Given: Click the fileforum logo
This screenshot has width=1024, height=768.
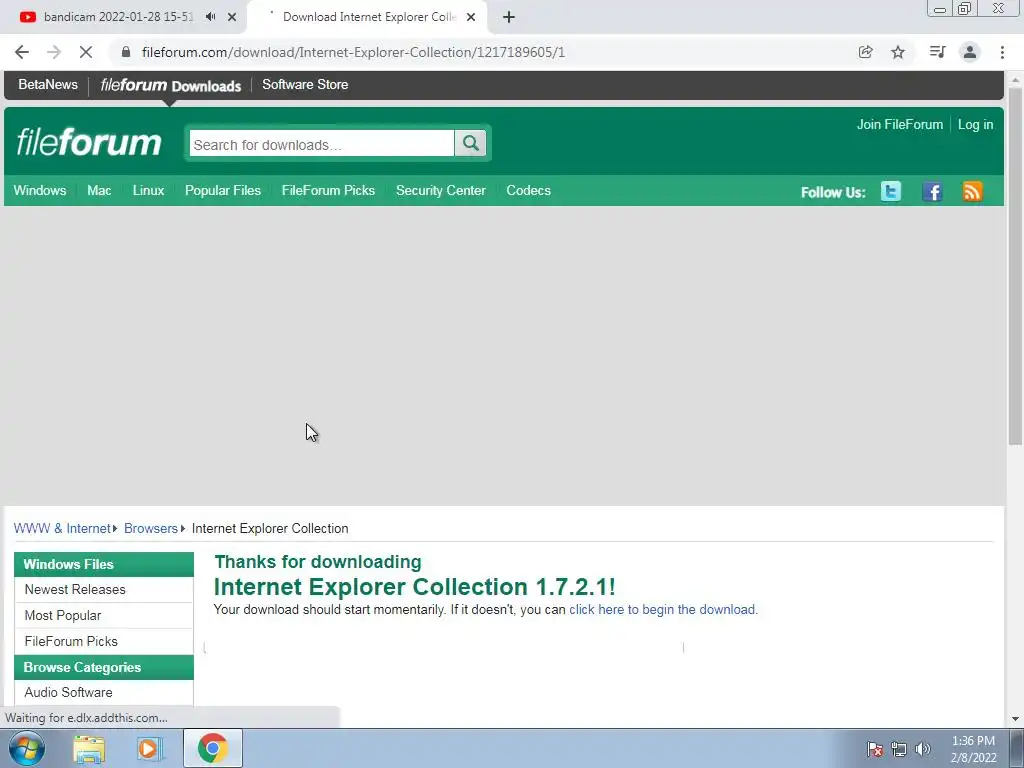Looking at the screenshot, I should pyautogui.click(x=89, y=142).
